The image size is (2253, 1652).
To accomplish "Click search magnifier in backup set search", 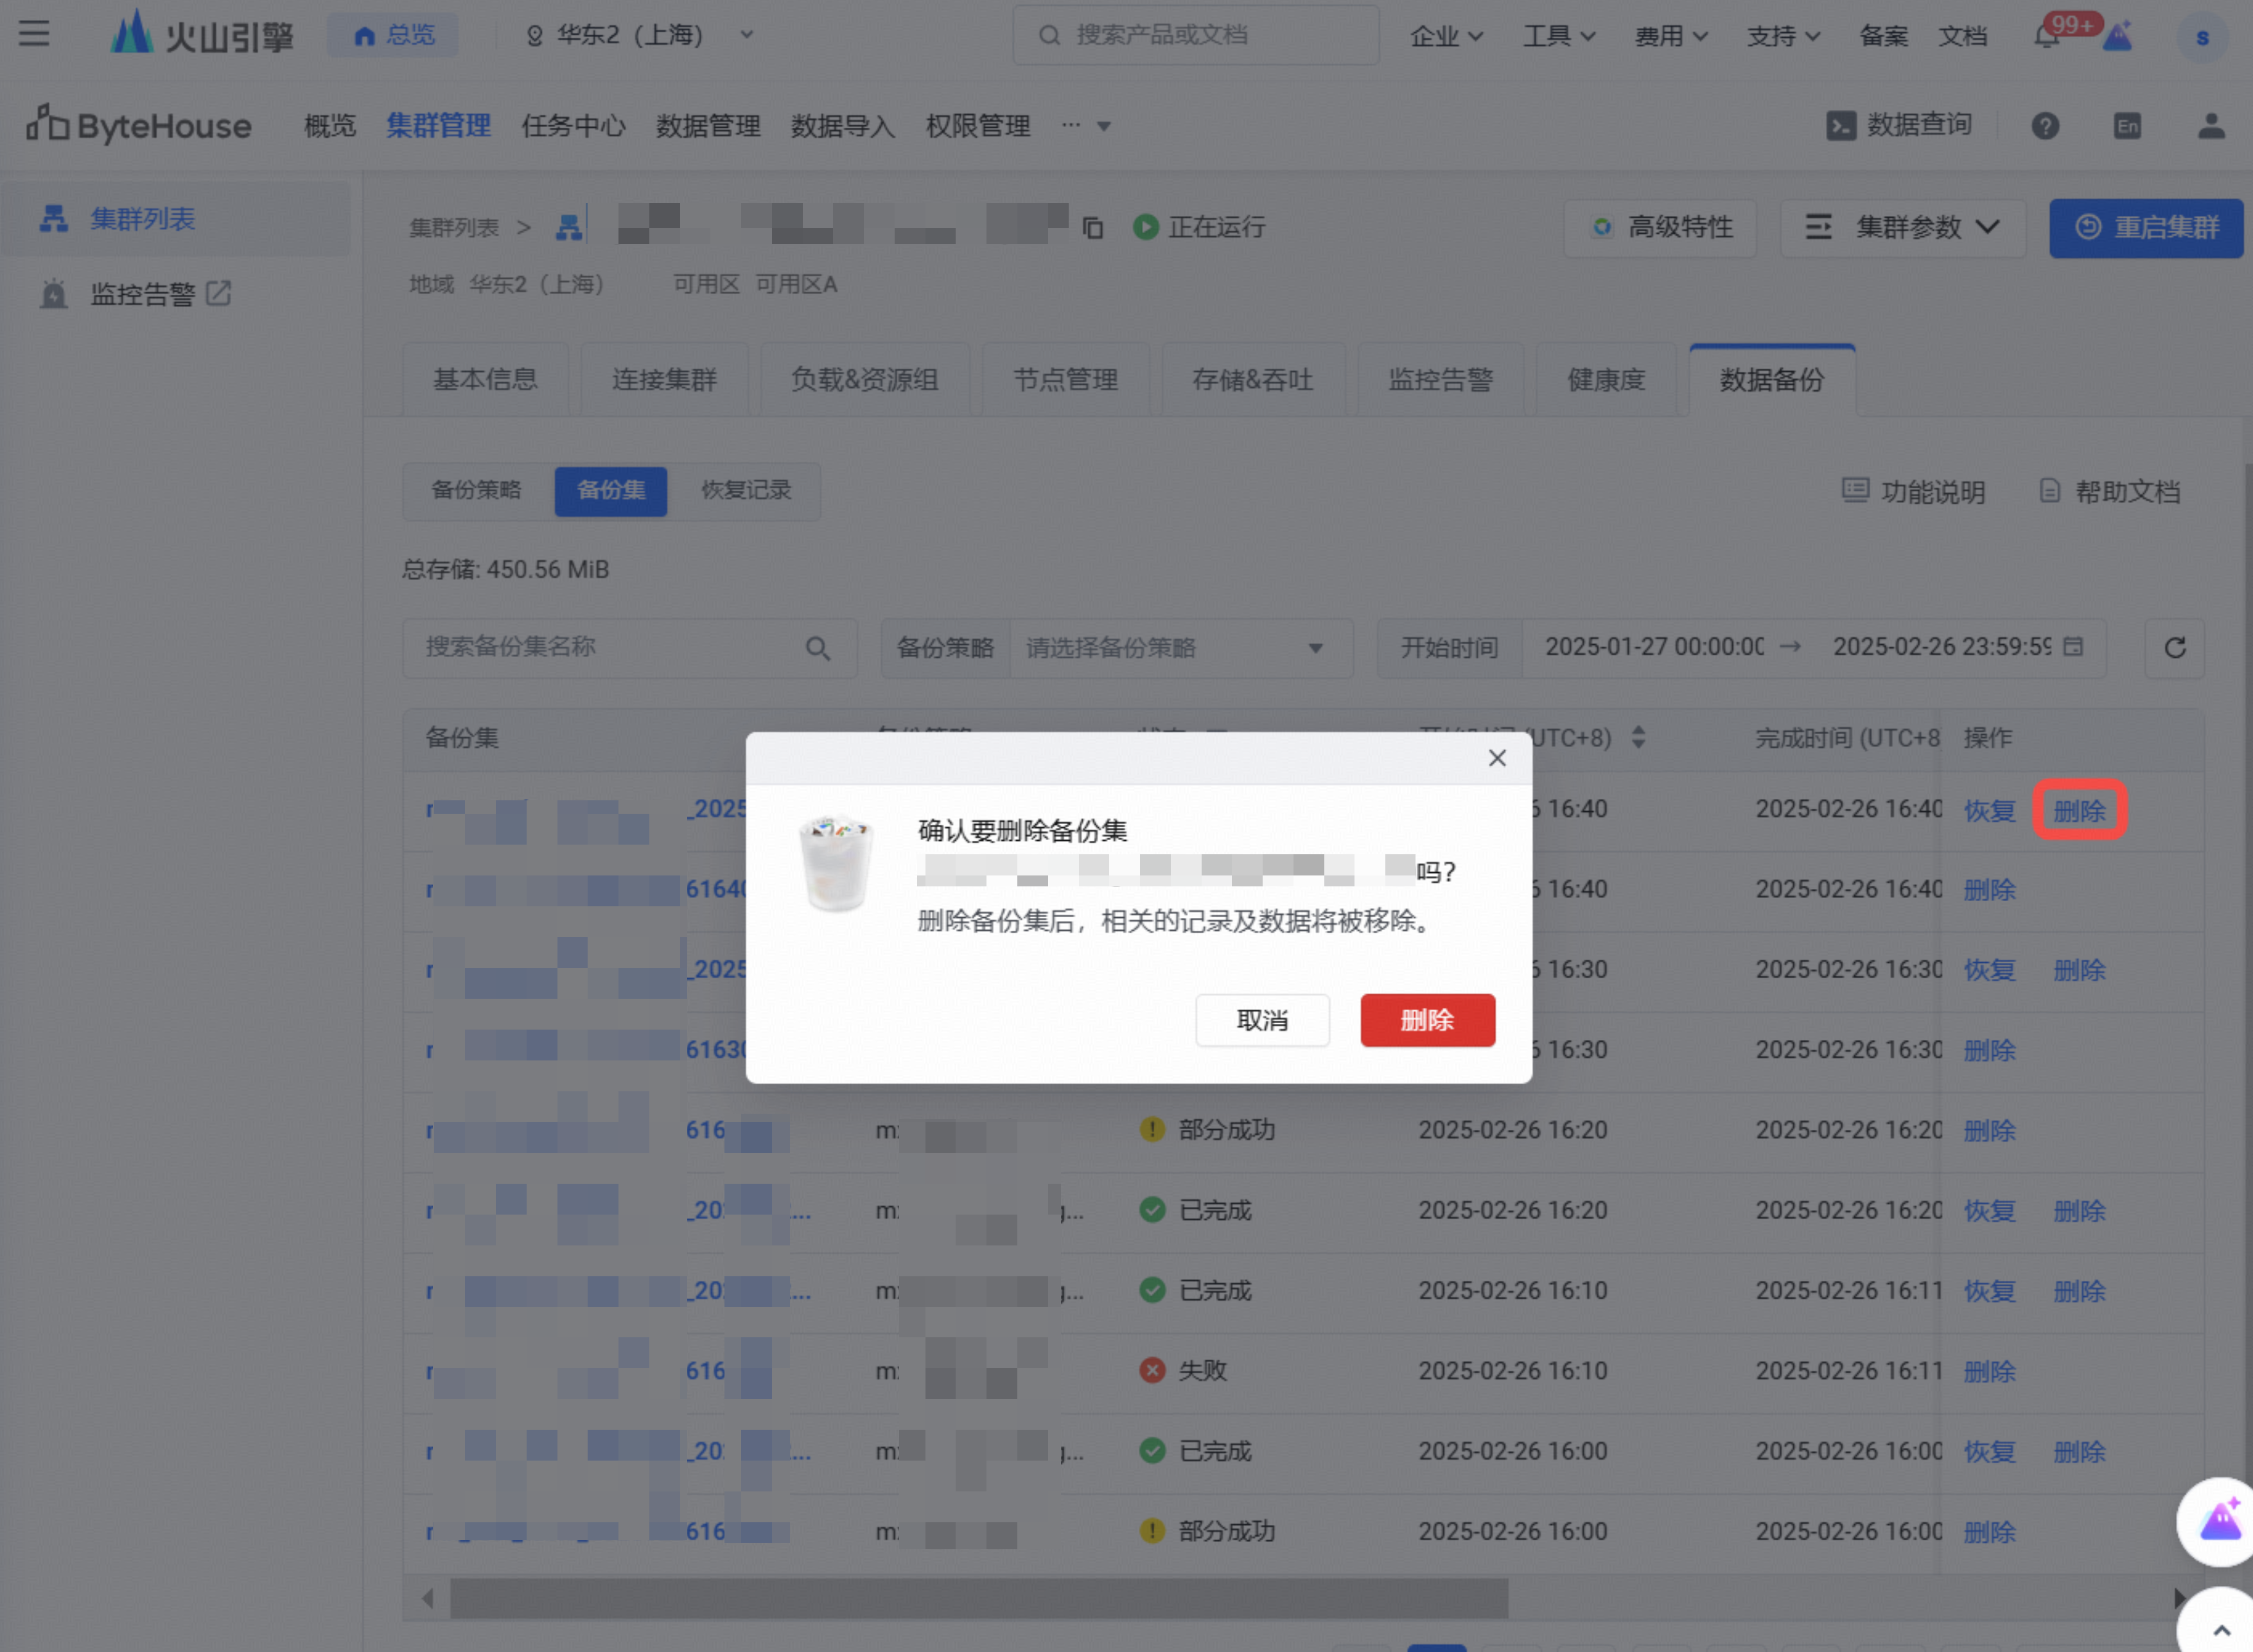I will pyautogui.click(x=818, y=648).
